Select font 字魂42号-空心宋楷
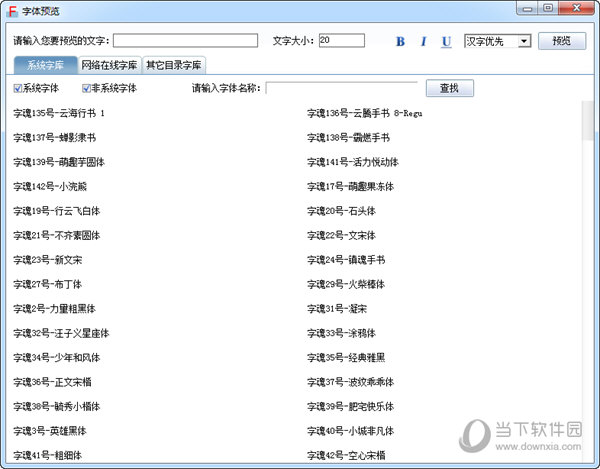 point(346,456)
